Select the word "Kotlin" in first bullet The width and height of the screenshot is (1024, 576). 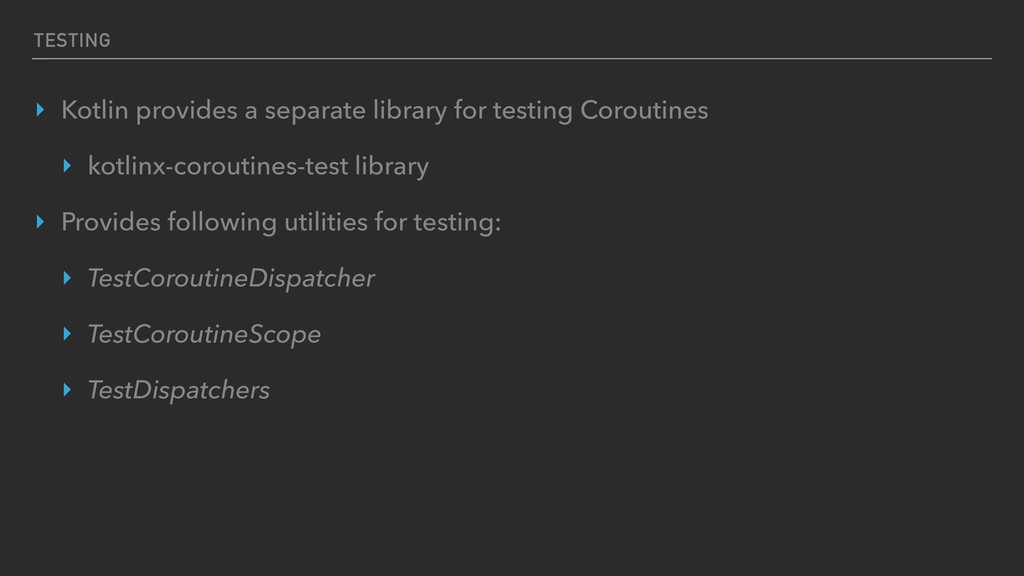pos(95,110)
